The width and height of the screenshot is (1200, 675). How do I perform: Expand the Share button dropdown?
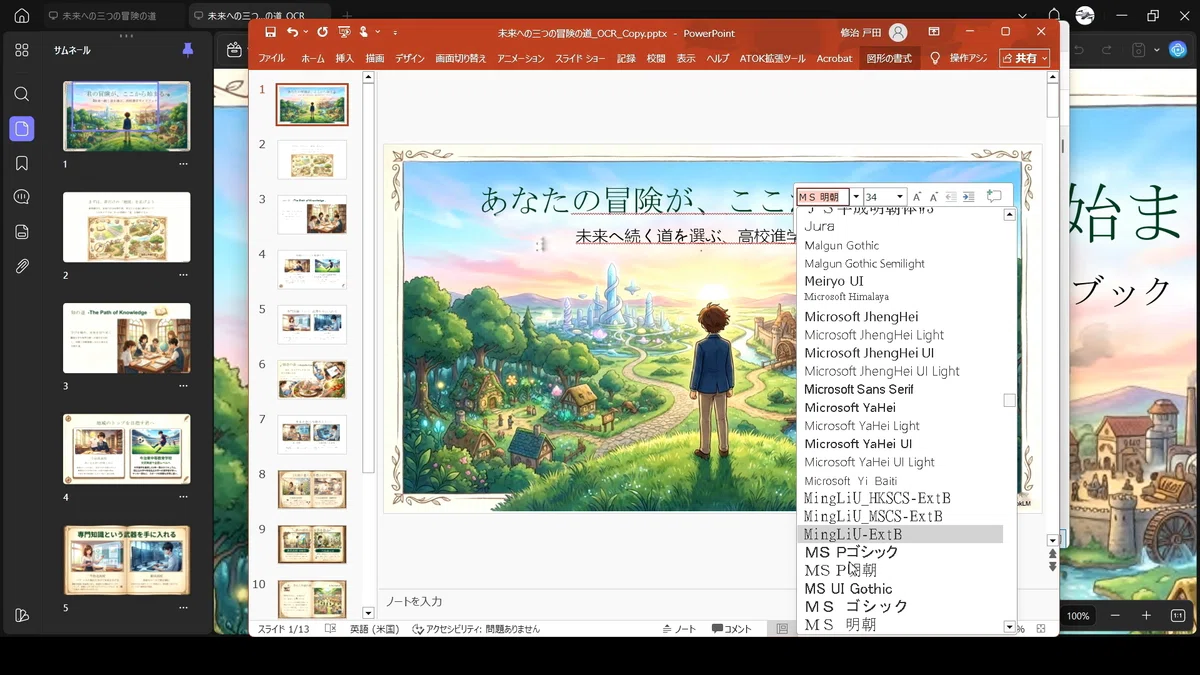tap(1045, 58)
